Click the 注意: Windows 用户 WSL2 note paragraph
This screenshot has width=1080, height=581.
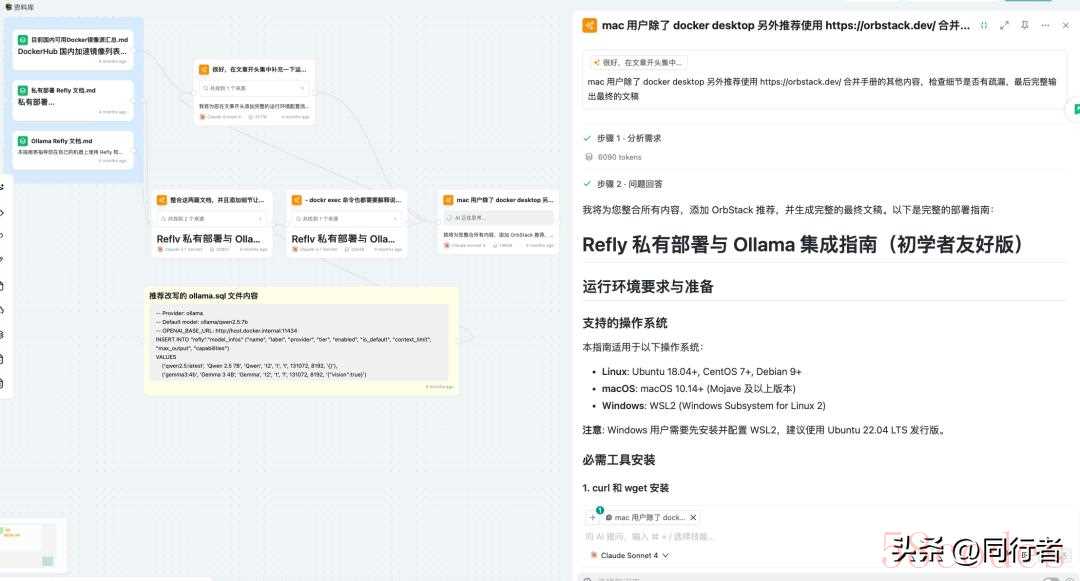point(765,430)
